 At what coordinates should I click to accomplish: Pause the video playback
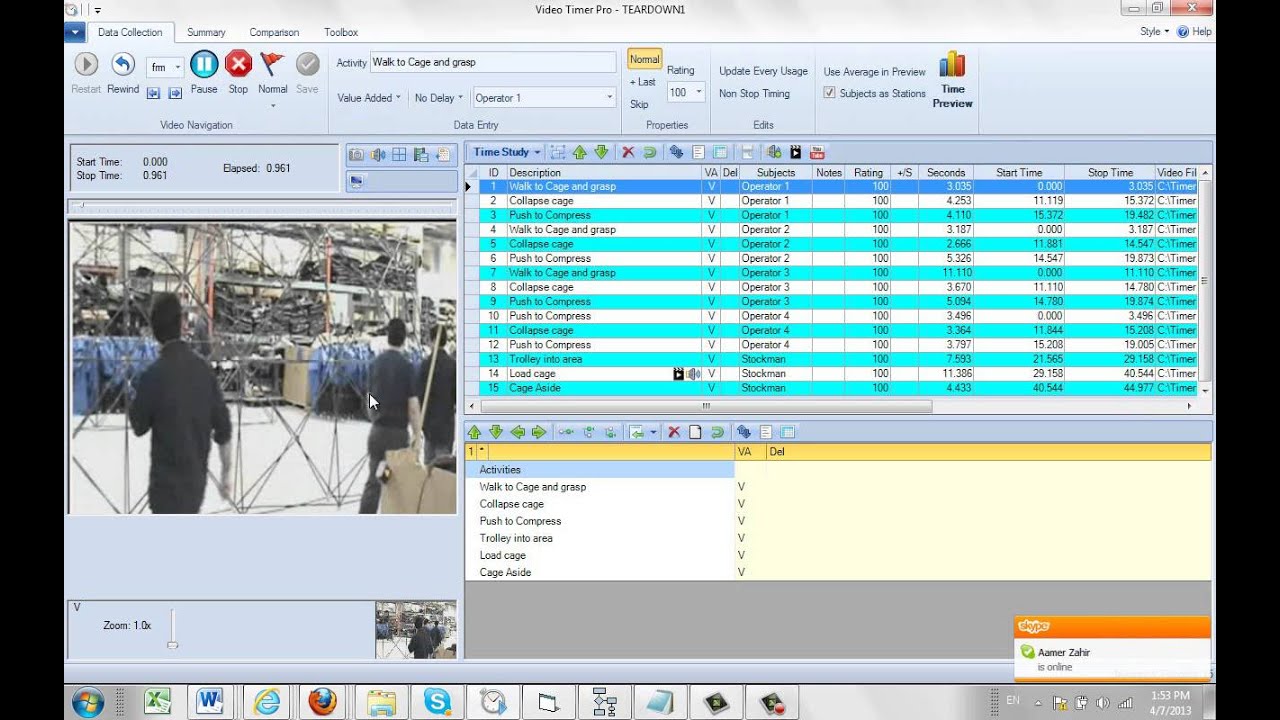pyautogui.click(x=204, y=66)
